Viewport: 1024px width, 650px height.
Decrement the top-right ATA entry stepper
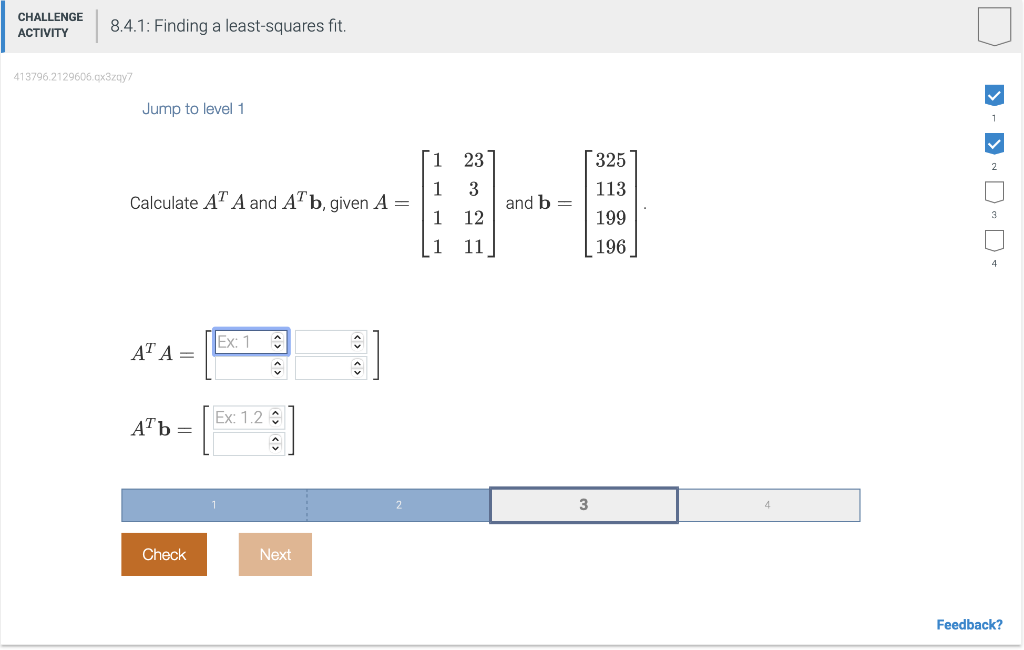pyautogui.click(x=358, y=346)
